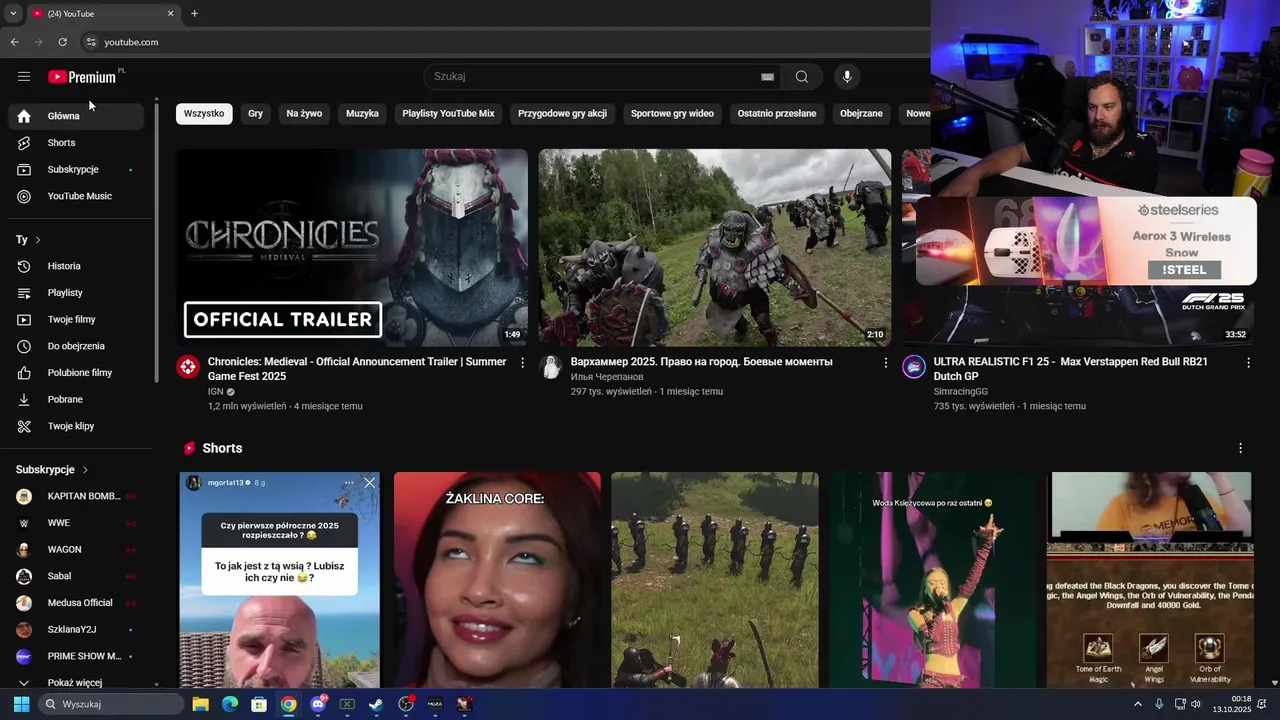
Task: Open Chronicles: Medieval video title link
Action: click(x=357, y=369)
